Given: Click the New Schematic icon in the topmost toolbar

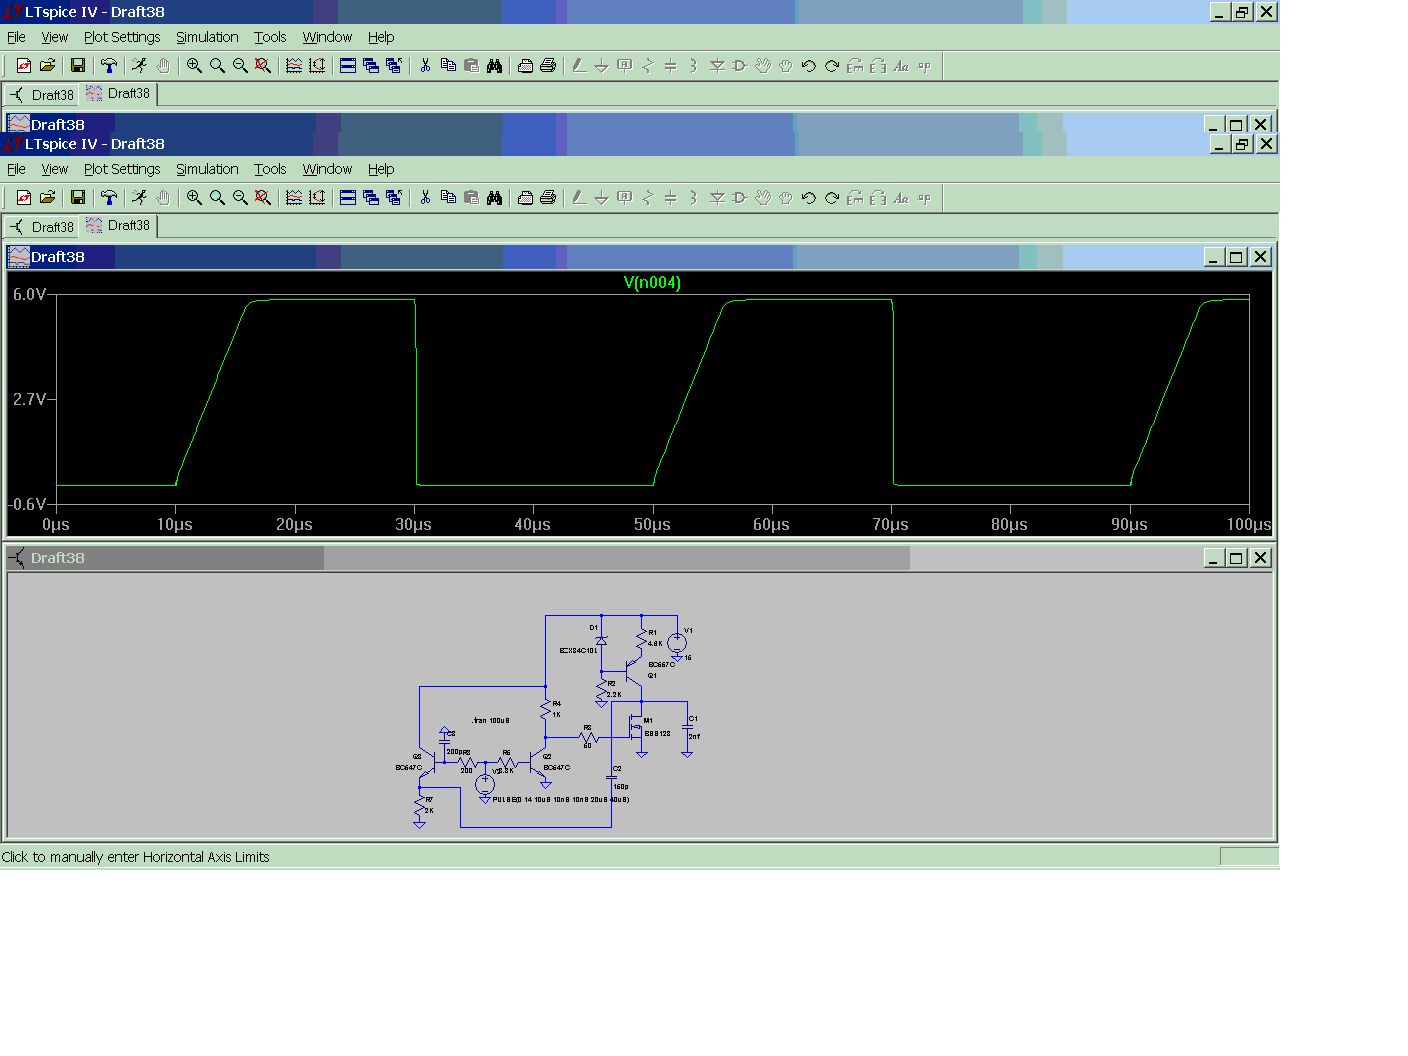Looking at the screenshot, I should [x=23, y=66].
